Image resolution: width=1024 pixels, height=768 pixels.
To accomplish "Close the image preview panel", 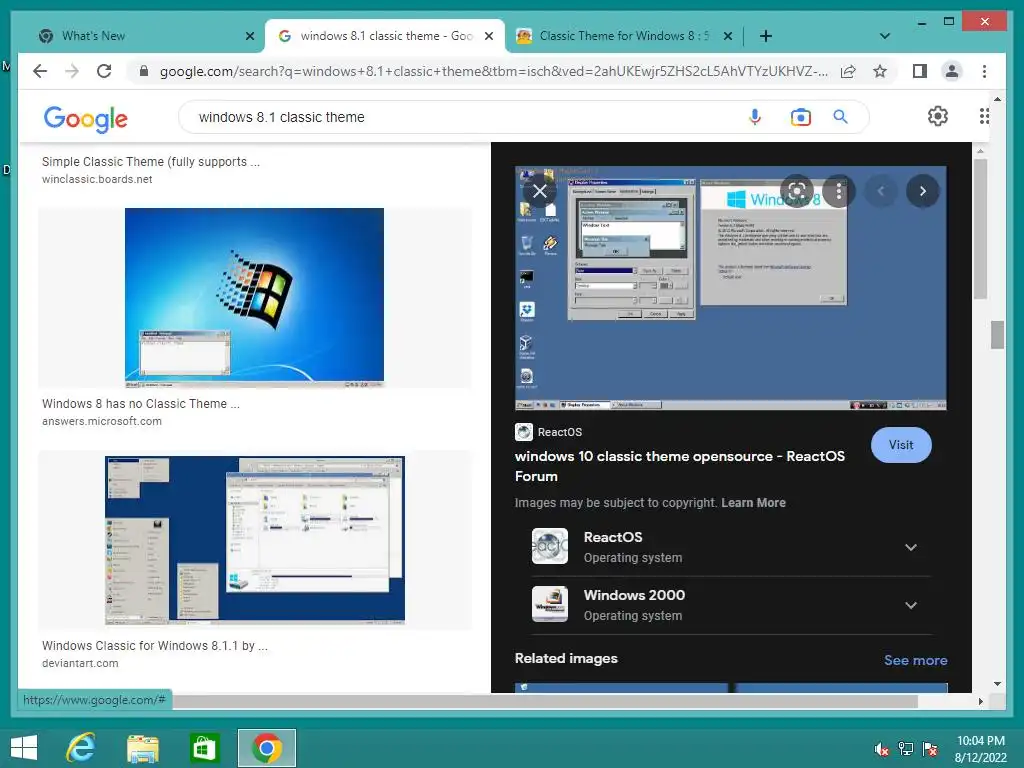I will click(539, 191).
